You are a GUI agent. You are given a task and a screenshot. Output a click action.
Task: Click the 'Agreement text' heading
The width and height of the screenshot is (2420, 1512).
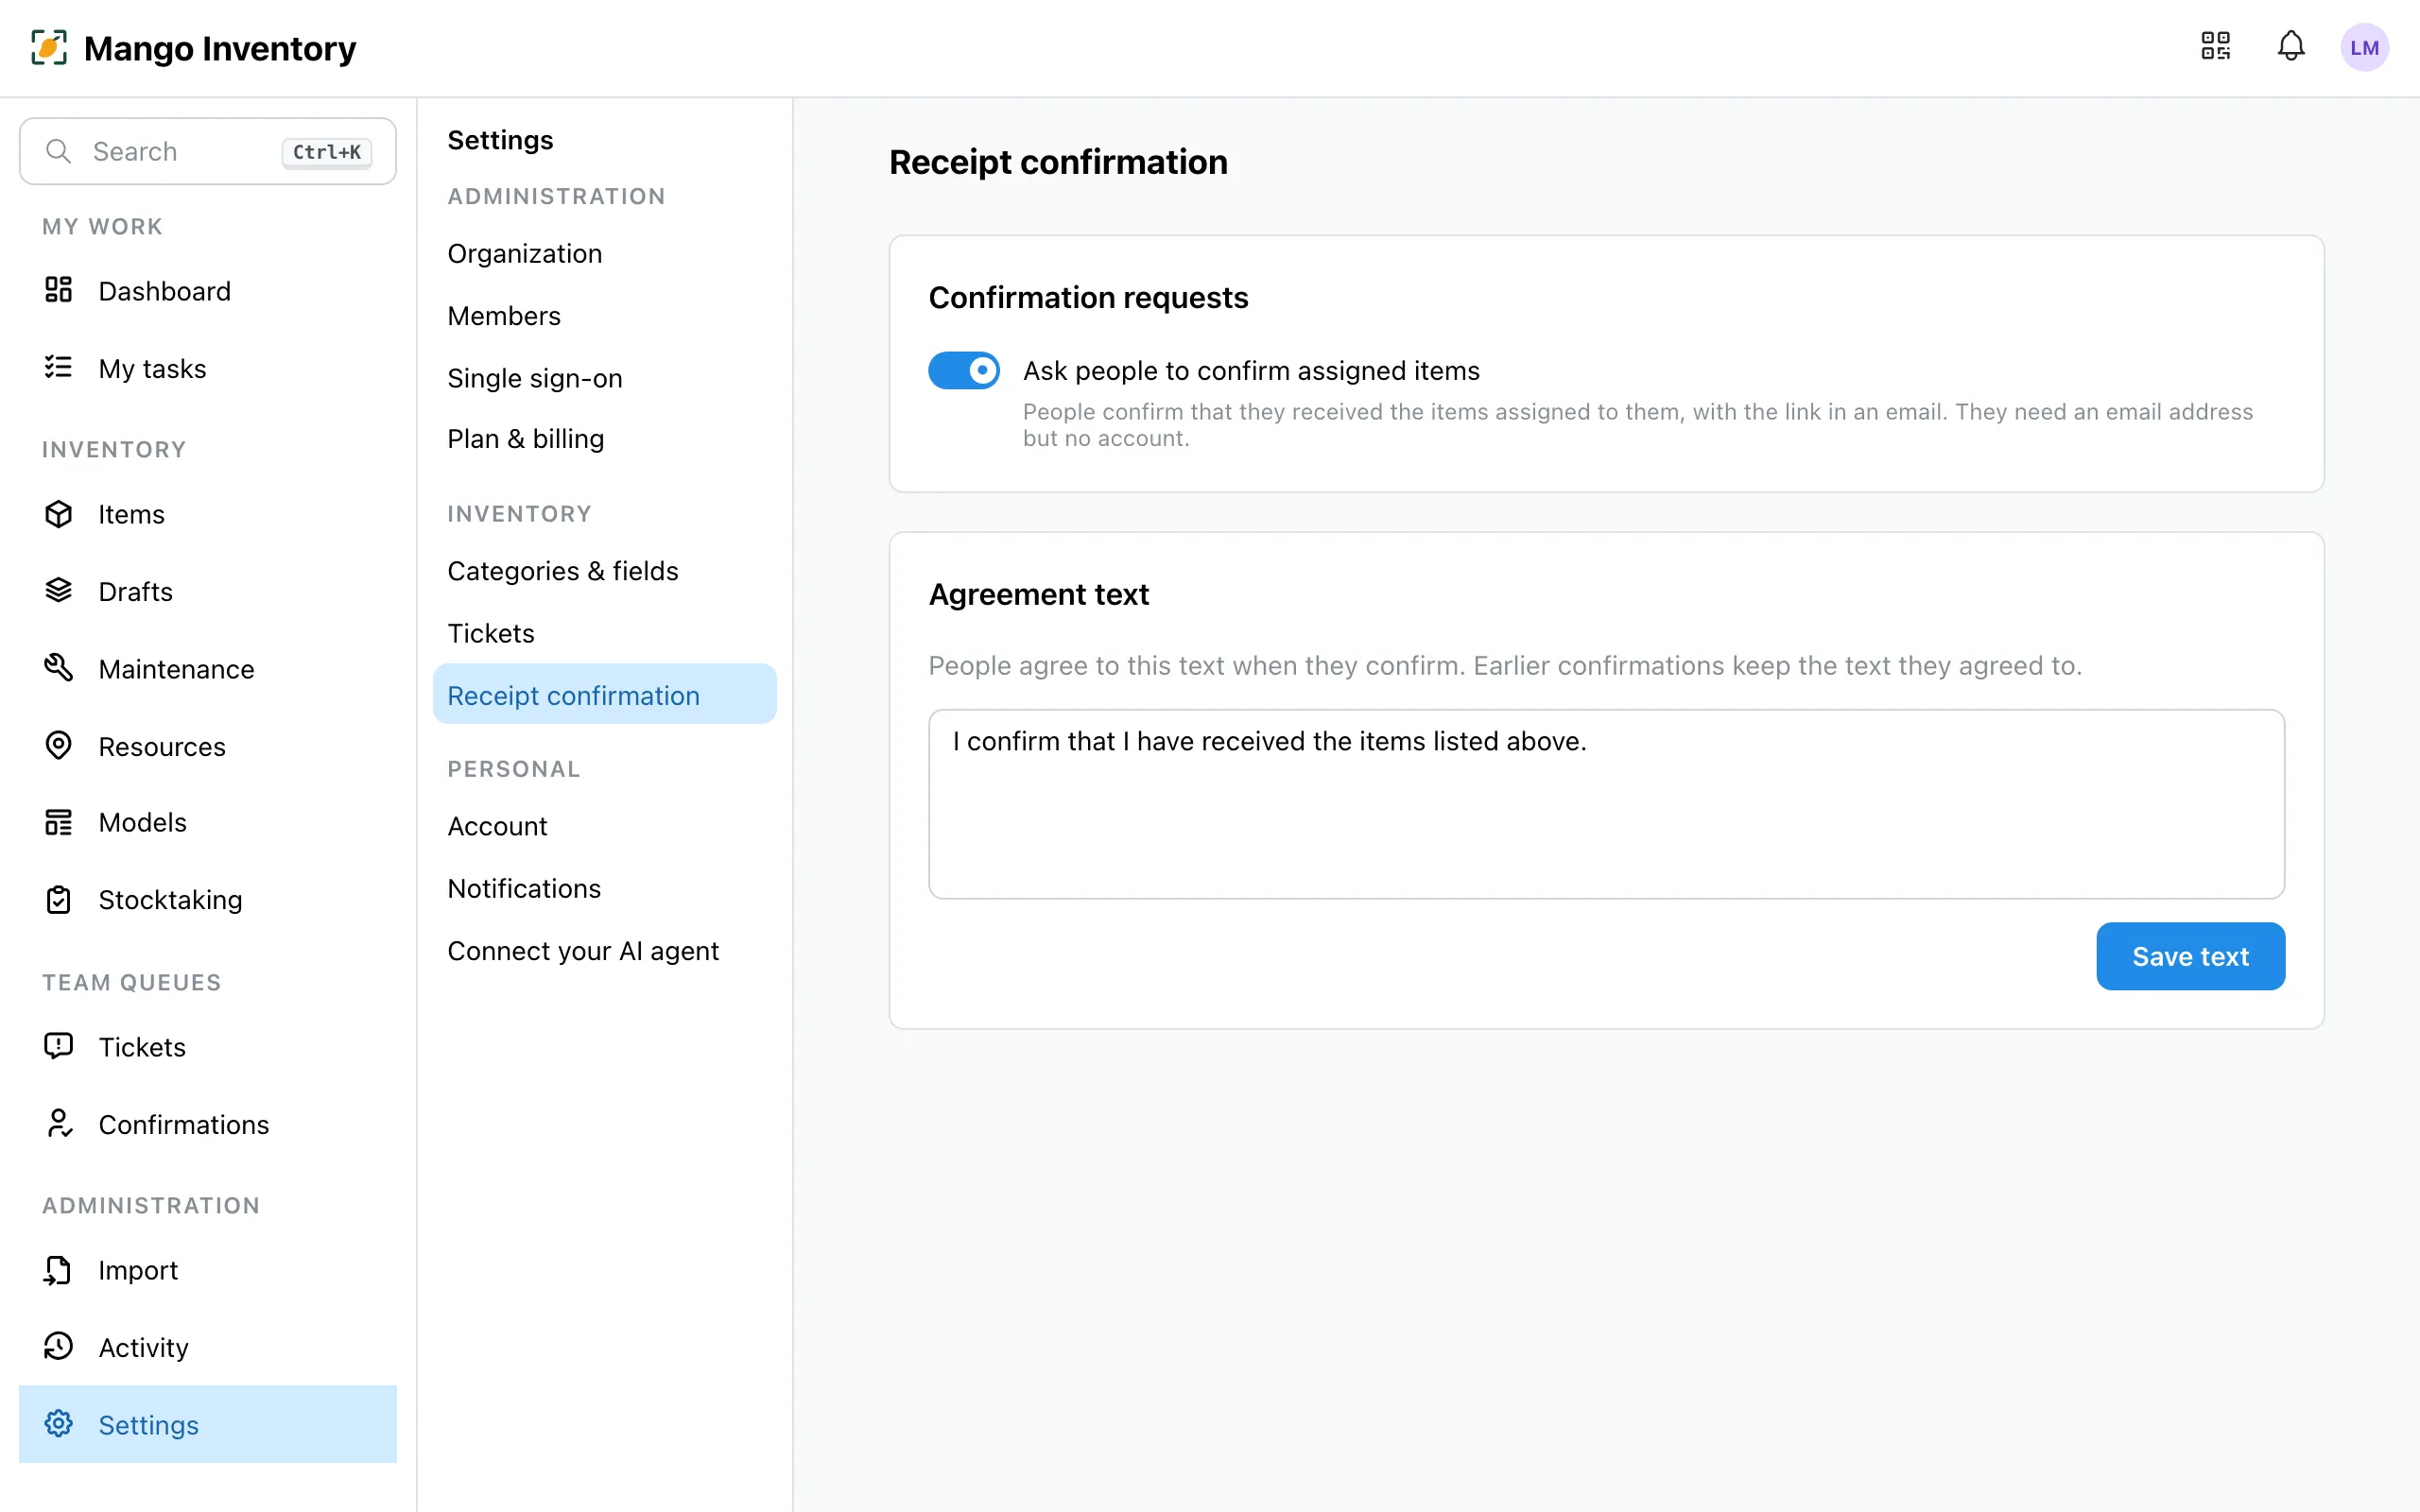(x=1038, y=594)
